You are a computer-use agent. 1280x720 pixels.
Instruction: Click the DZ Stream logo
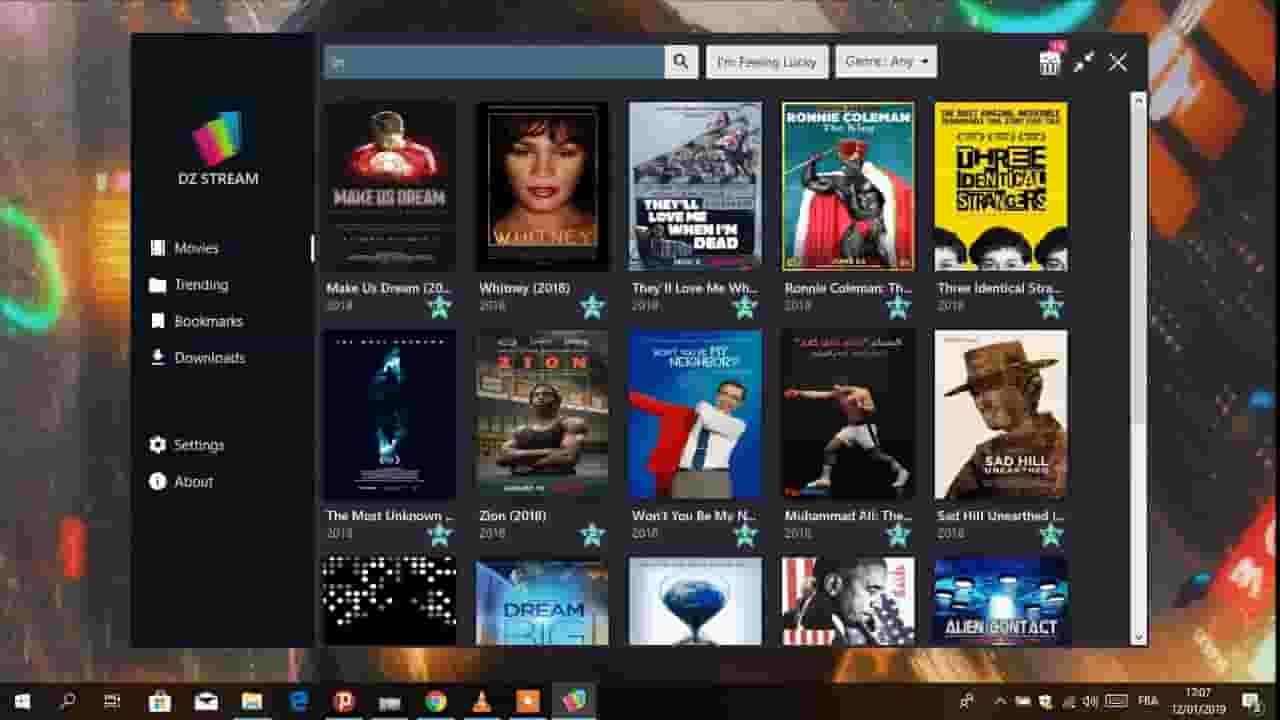tap(217, 137)
